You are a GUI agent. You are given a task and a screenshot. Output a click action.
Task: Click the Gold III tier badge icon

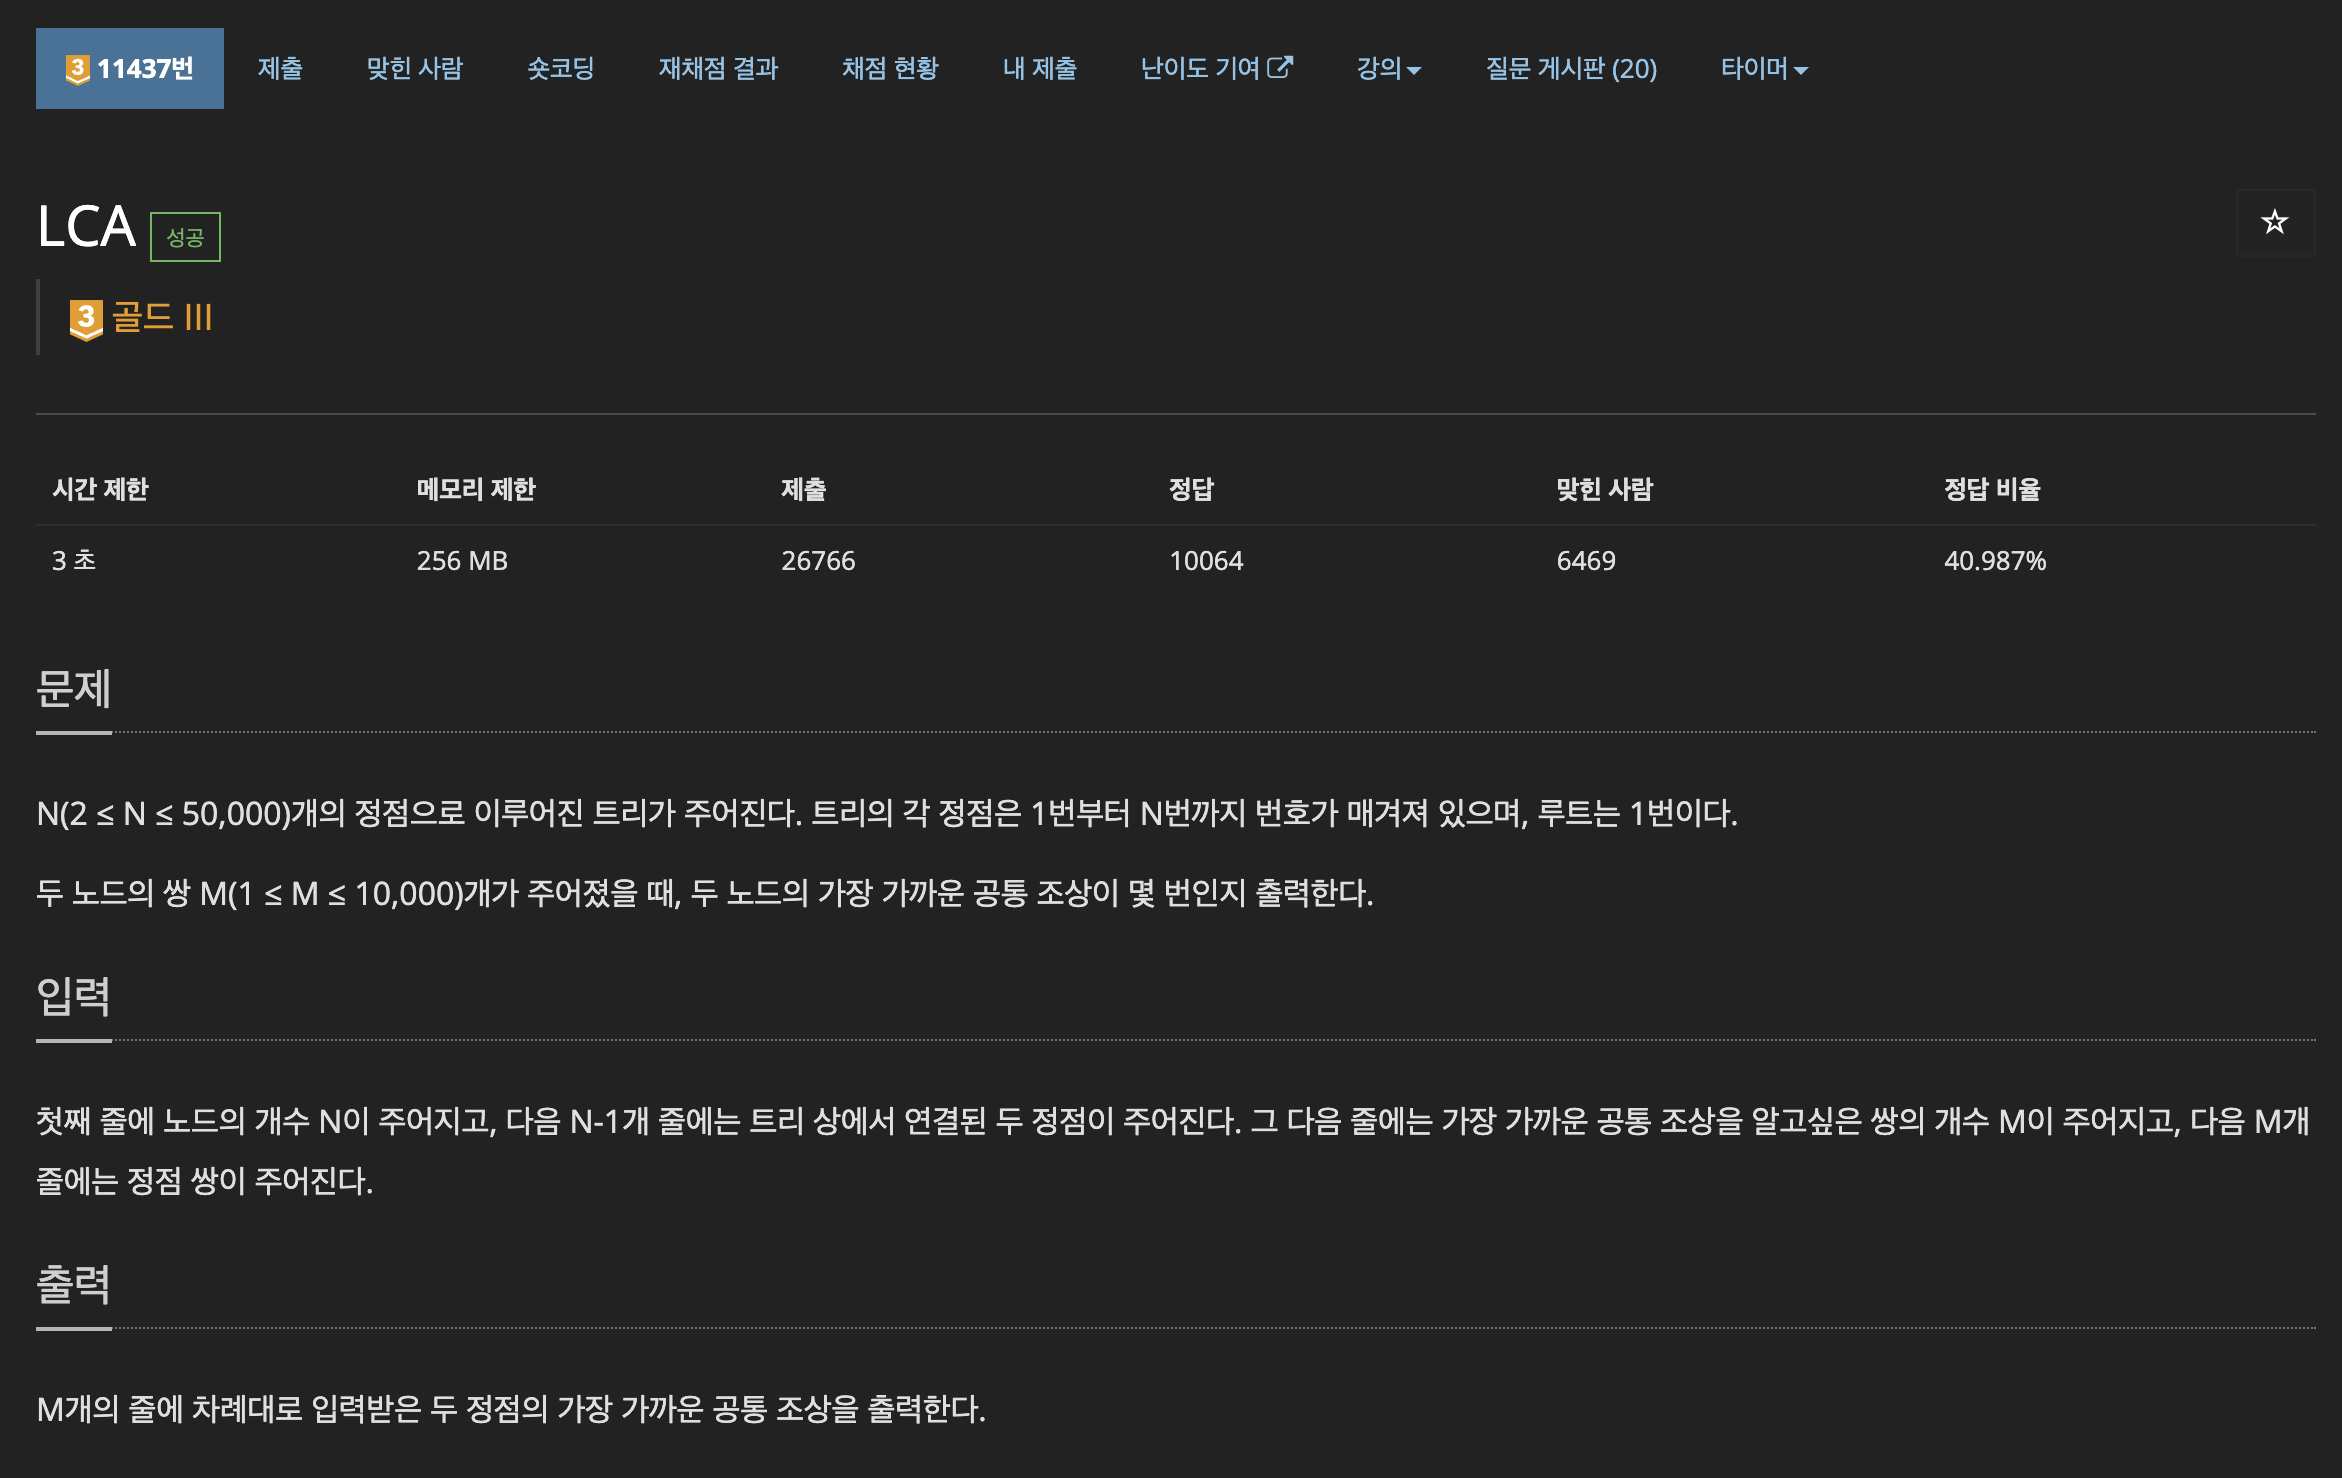click(86, 319)
